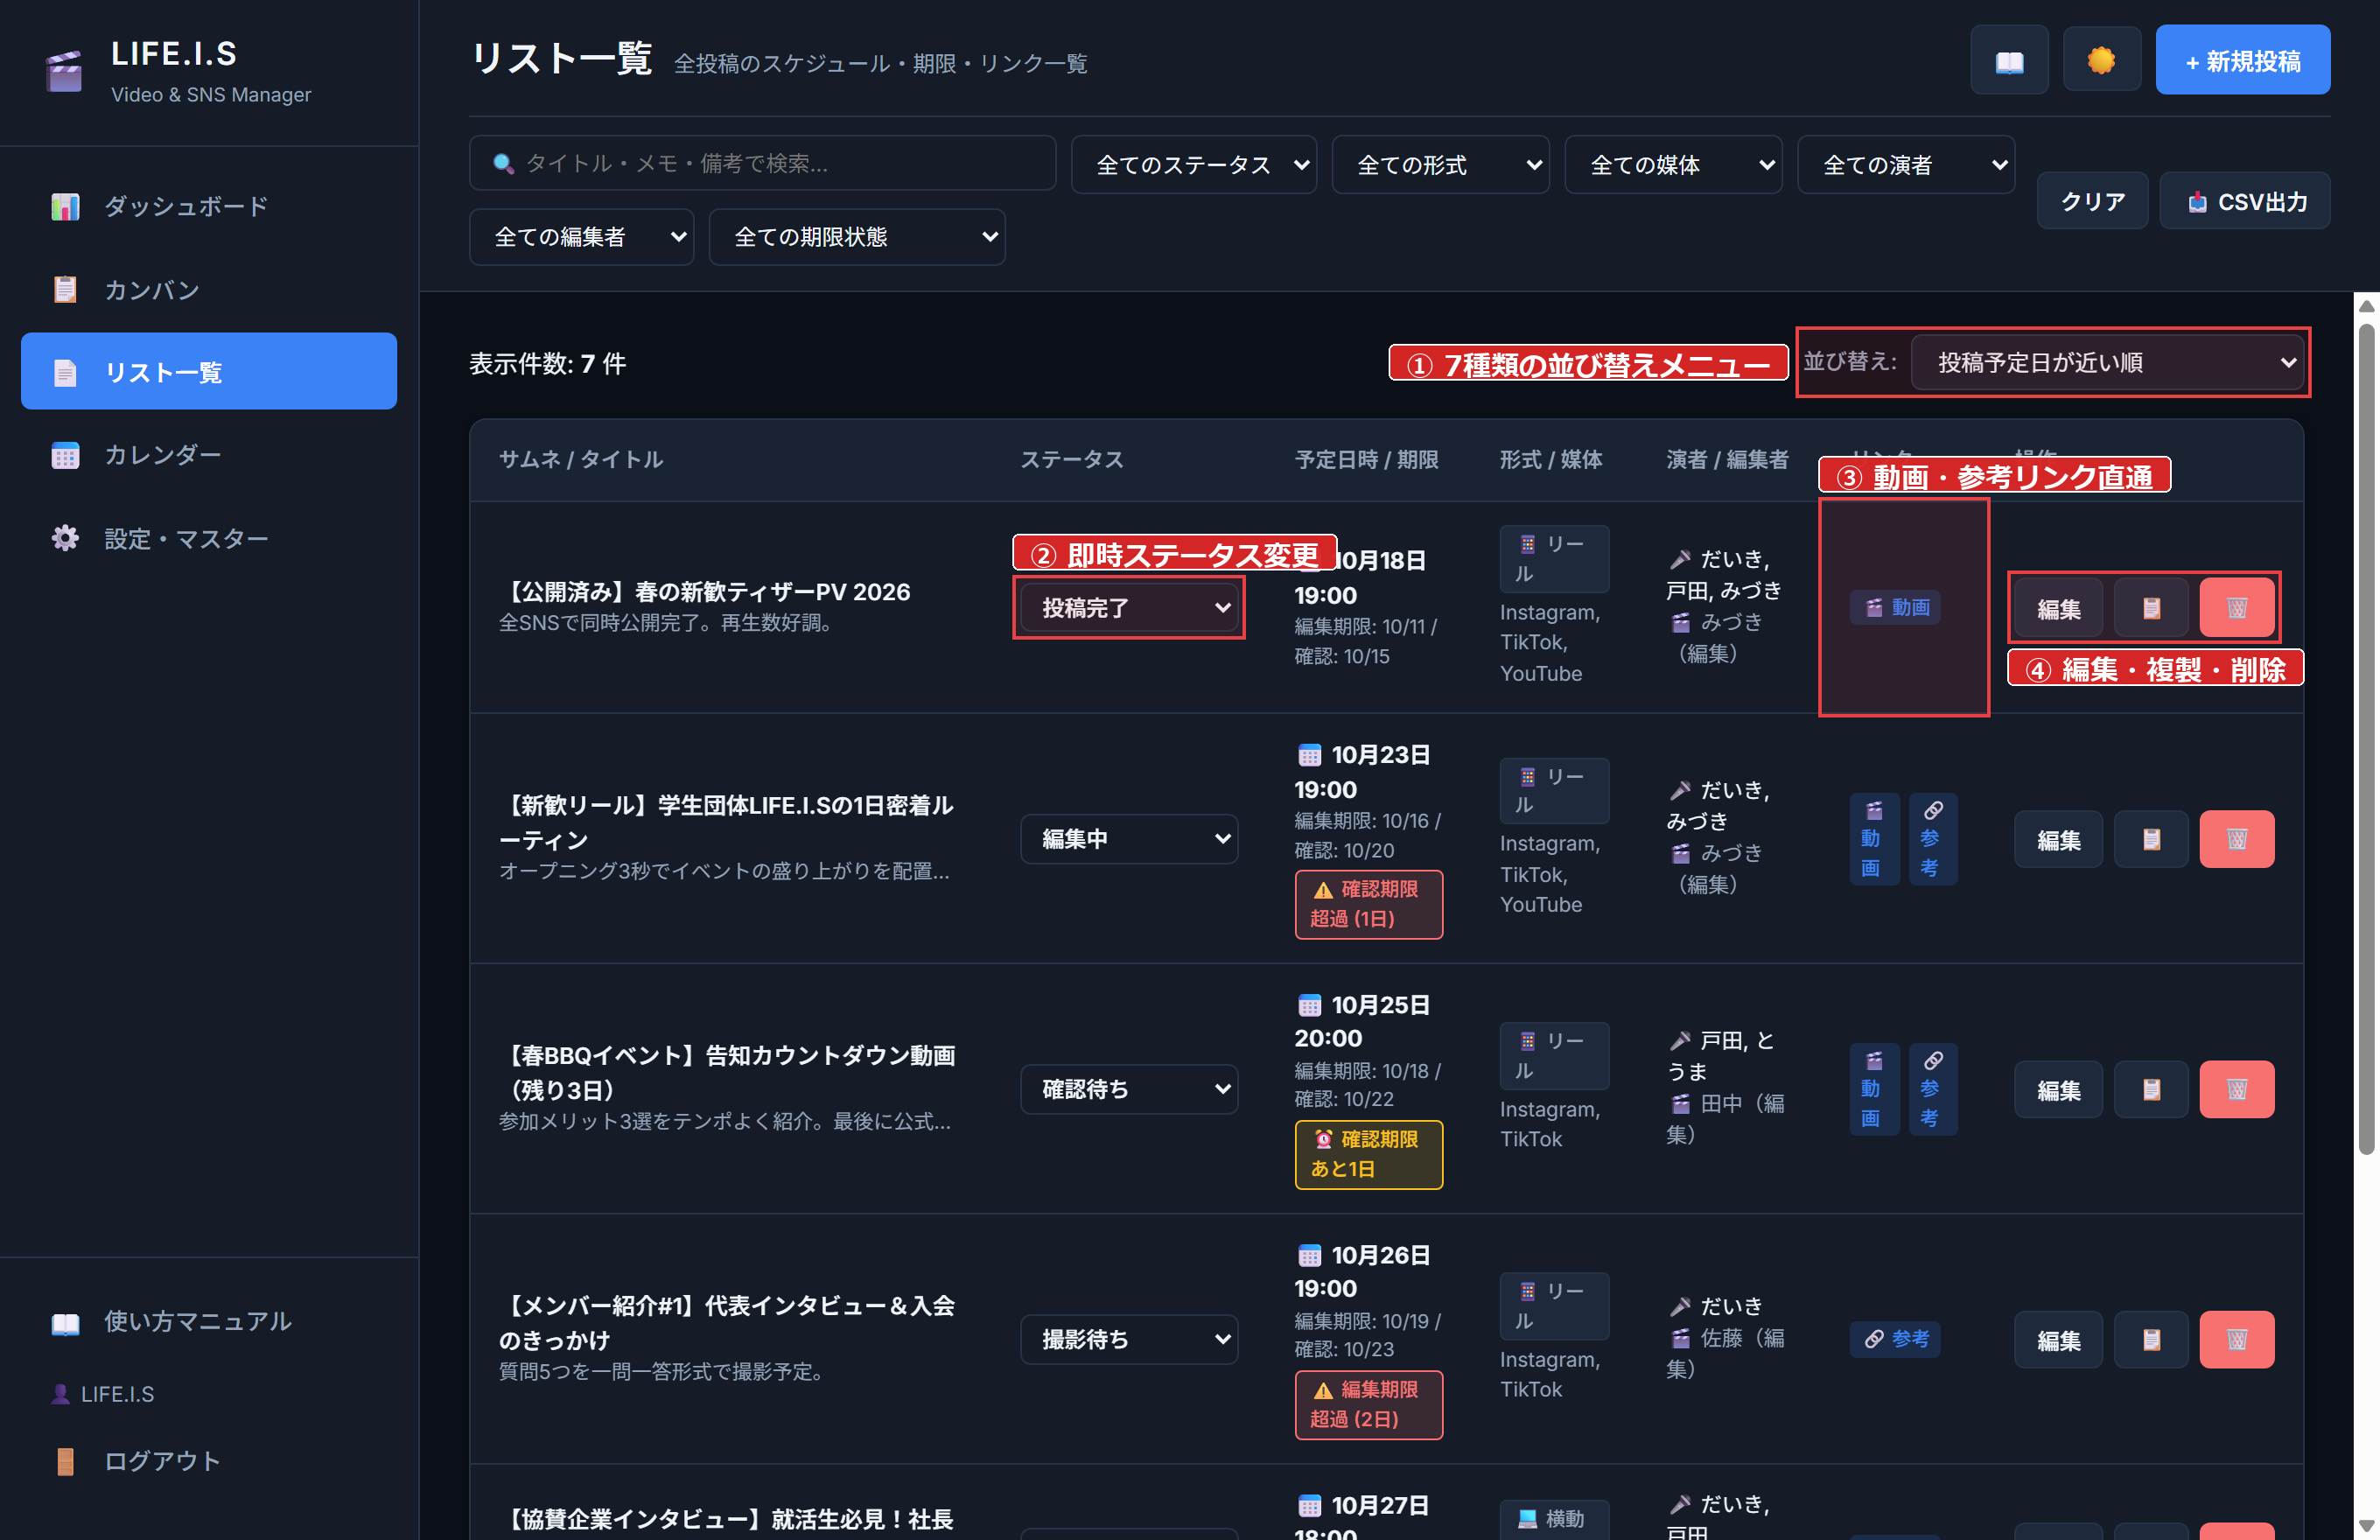
Task: Open 動画 link for 春BBQイベント row
Action: pyautogui.click(x=1874, y=1089)
